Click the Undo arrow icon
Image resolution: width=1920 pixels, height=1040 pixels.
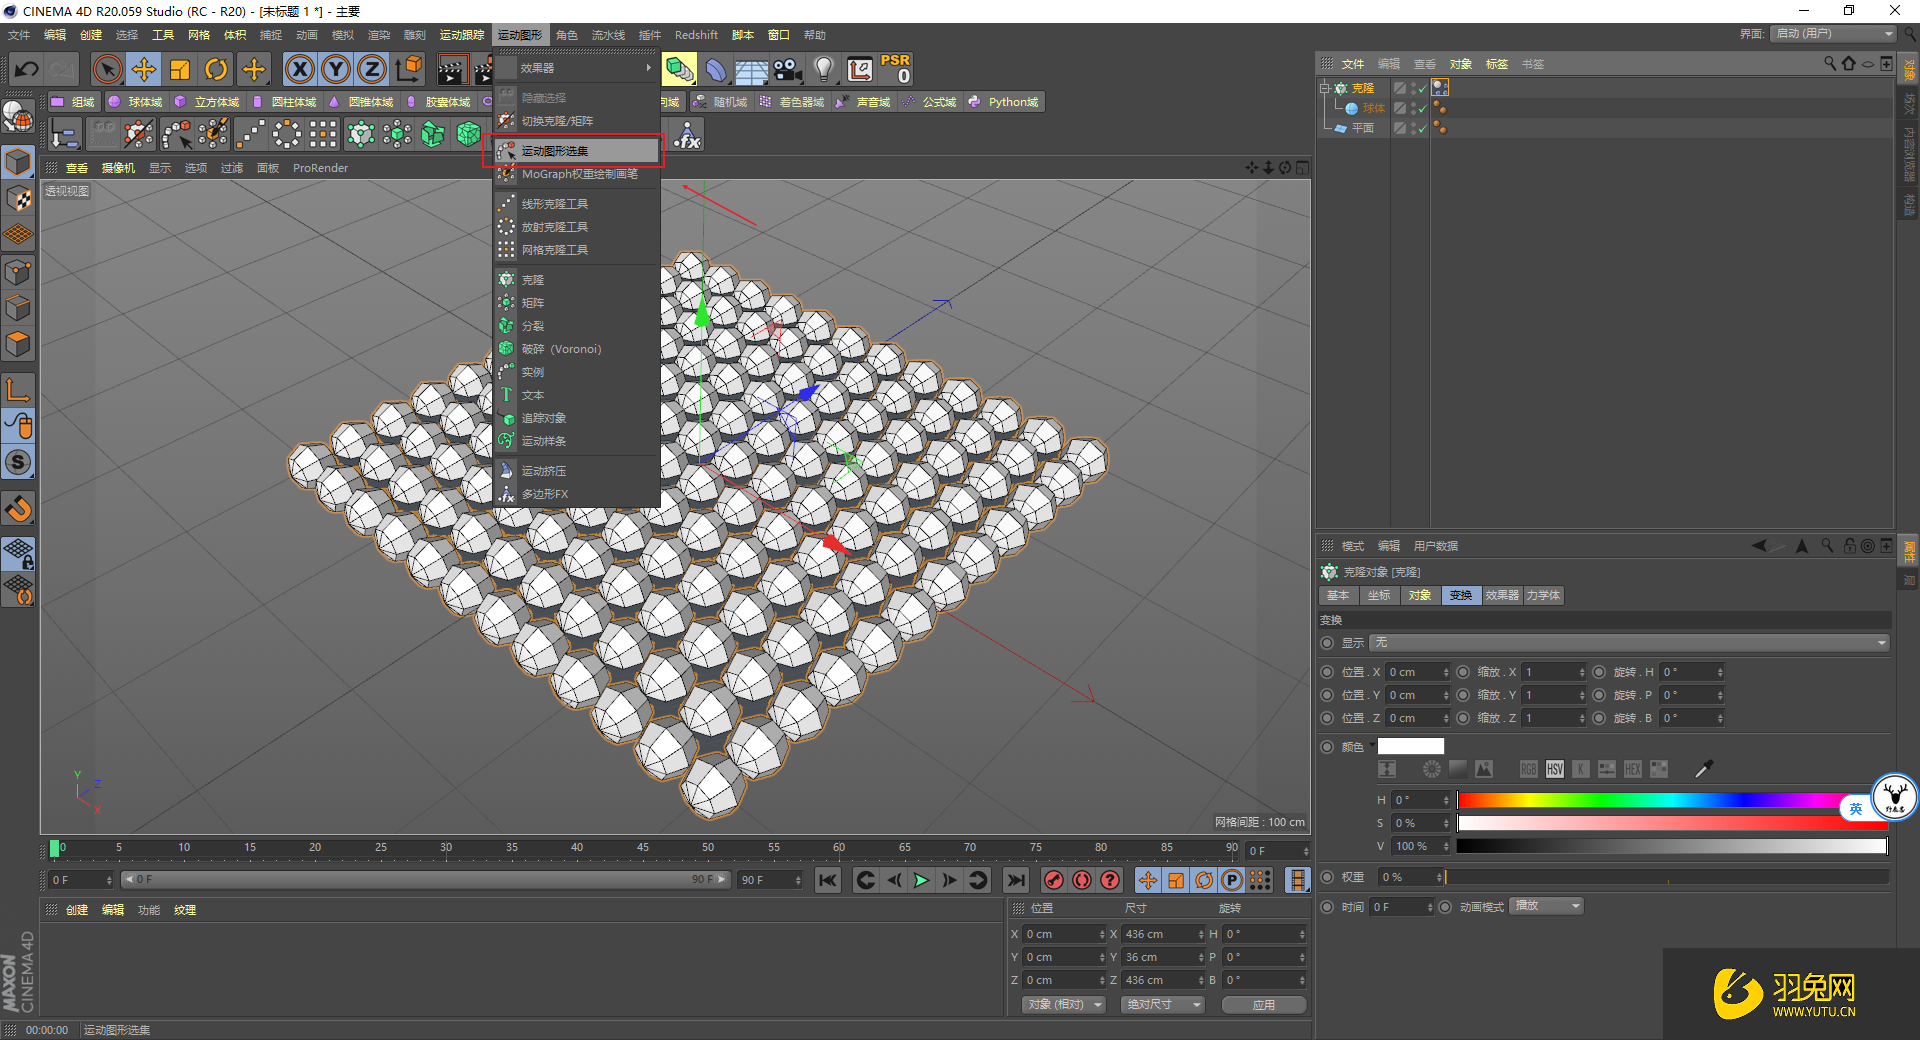point(27,69)
